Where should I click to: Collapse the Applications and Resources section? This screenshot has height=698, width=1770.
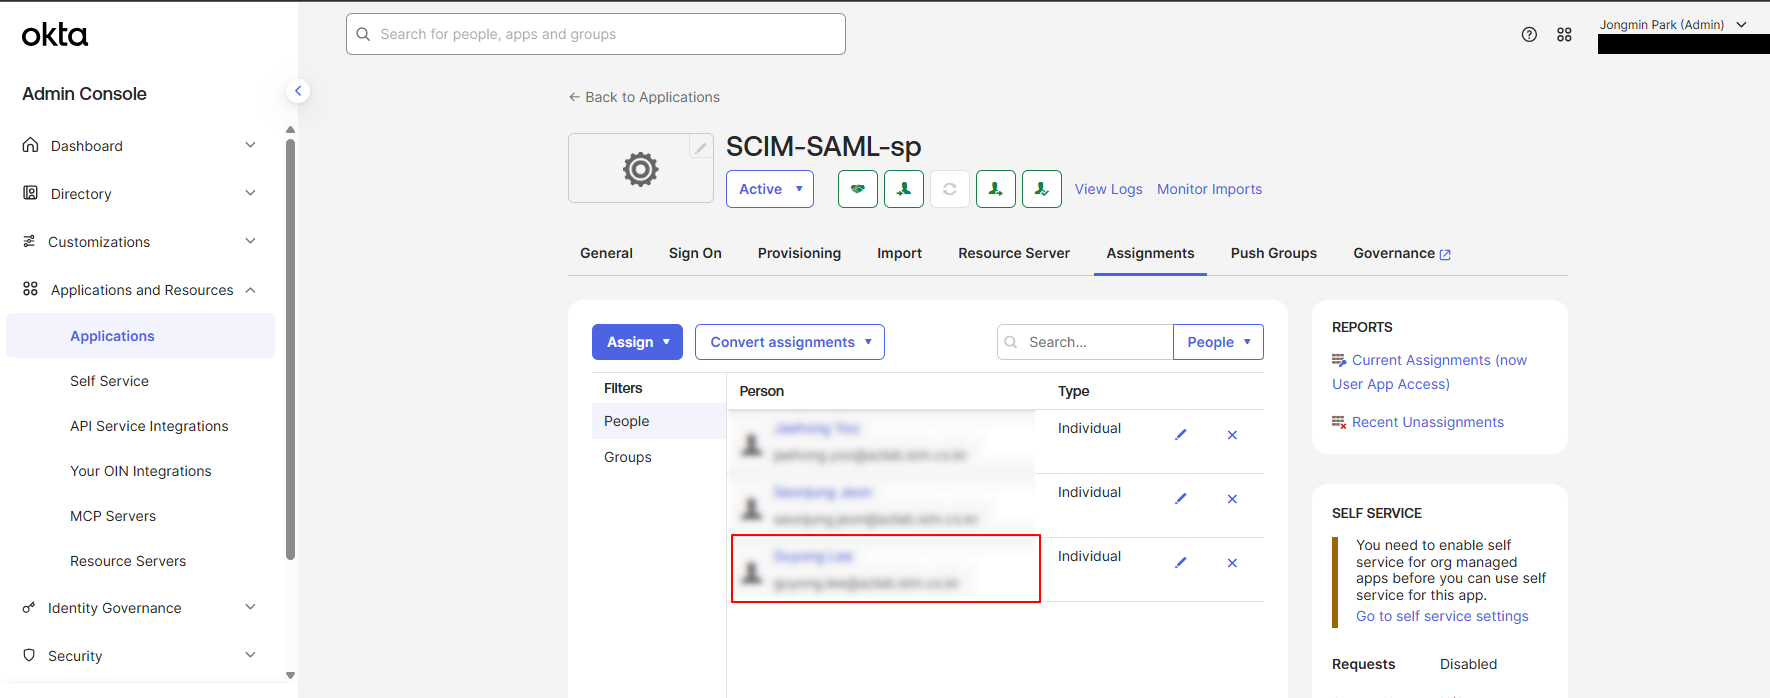coord(139,290)
